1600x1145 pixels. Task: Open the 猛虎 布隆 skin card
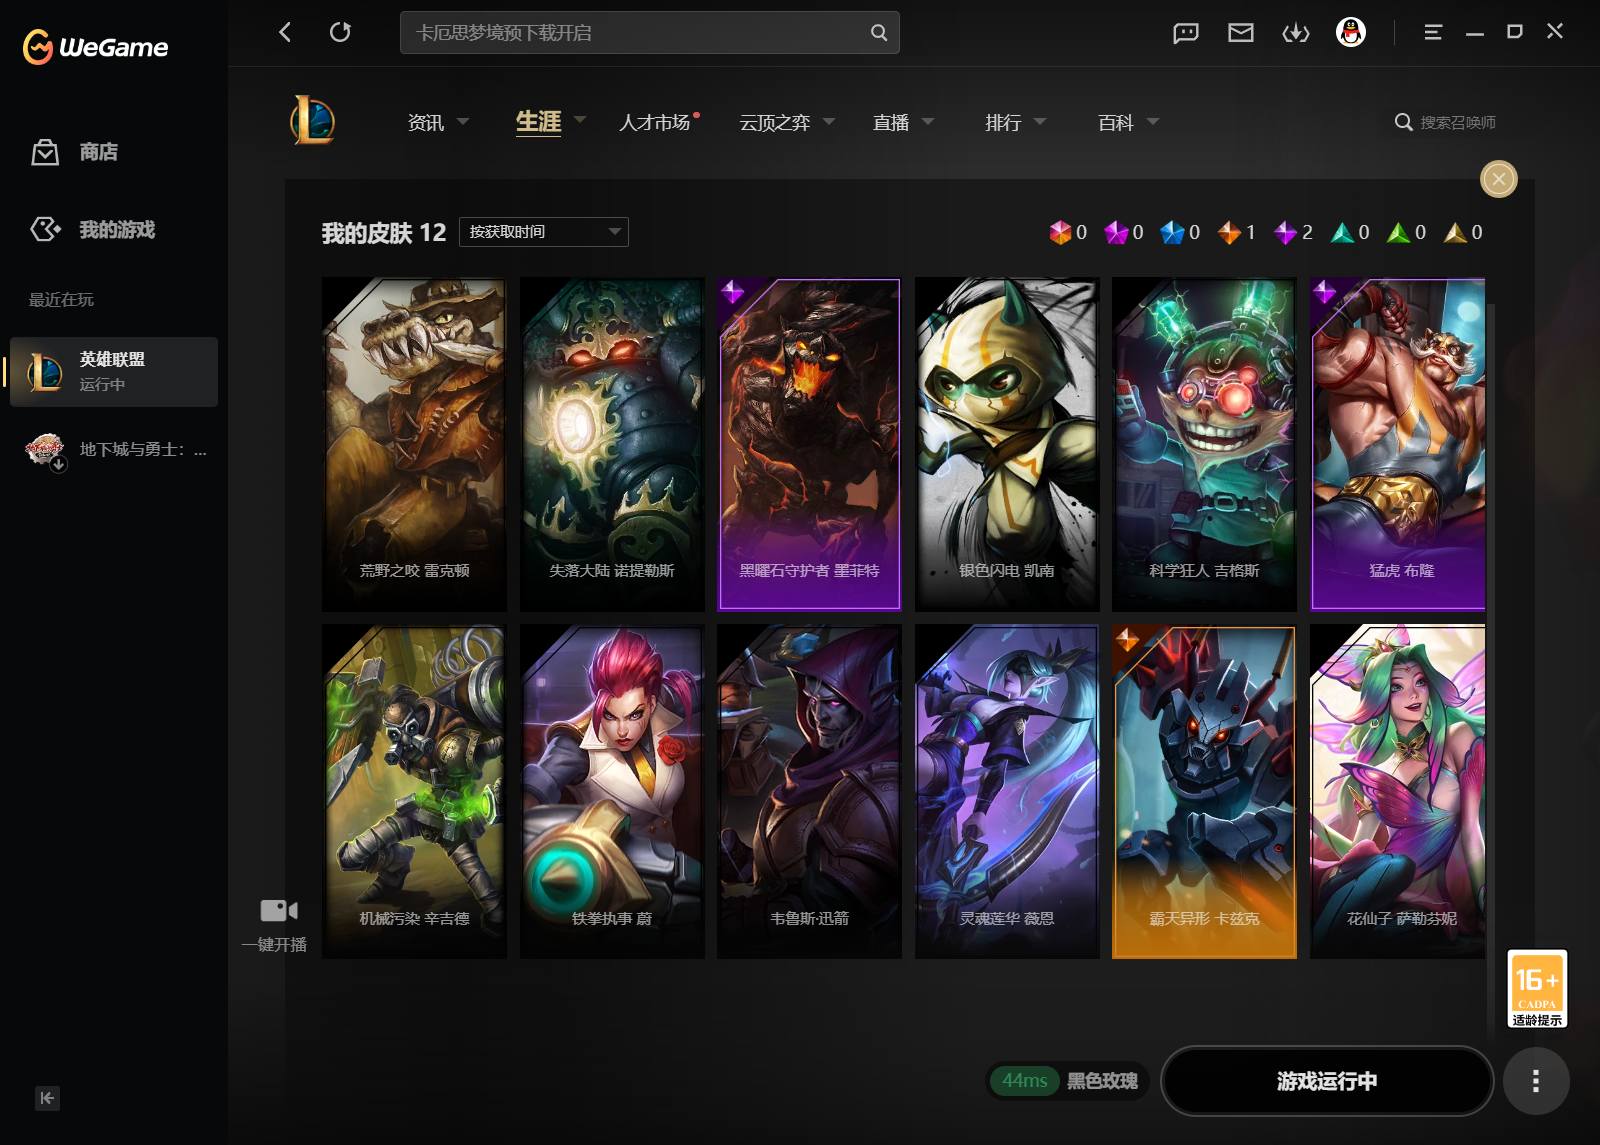1398,444
